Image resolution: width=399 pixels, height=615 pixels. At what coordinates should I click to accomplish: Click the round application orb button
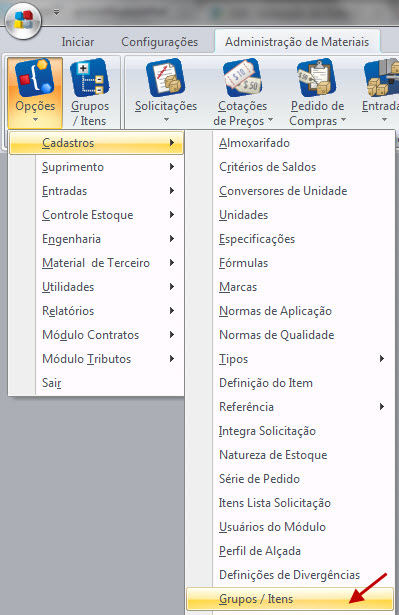pyautogui.click(x=23, y=21)
